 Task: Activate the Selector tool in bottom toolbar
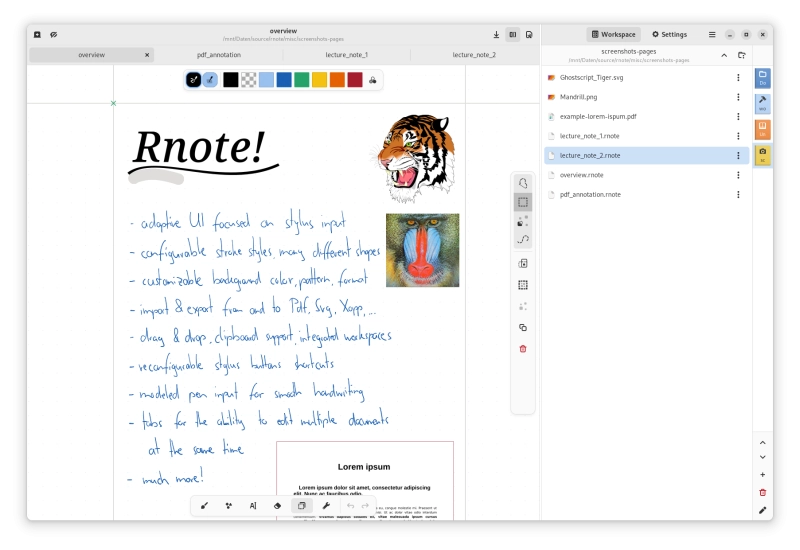302,506
